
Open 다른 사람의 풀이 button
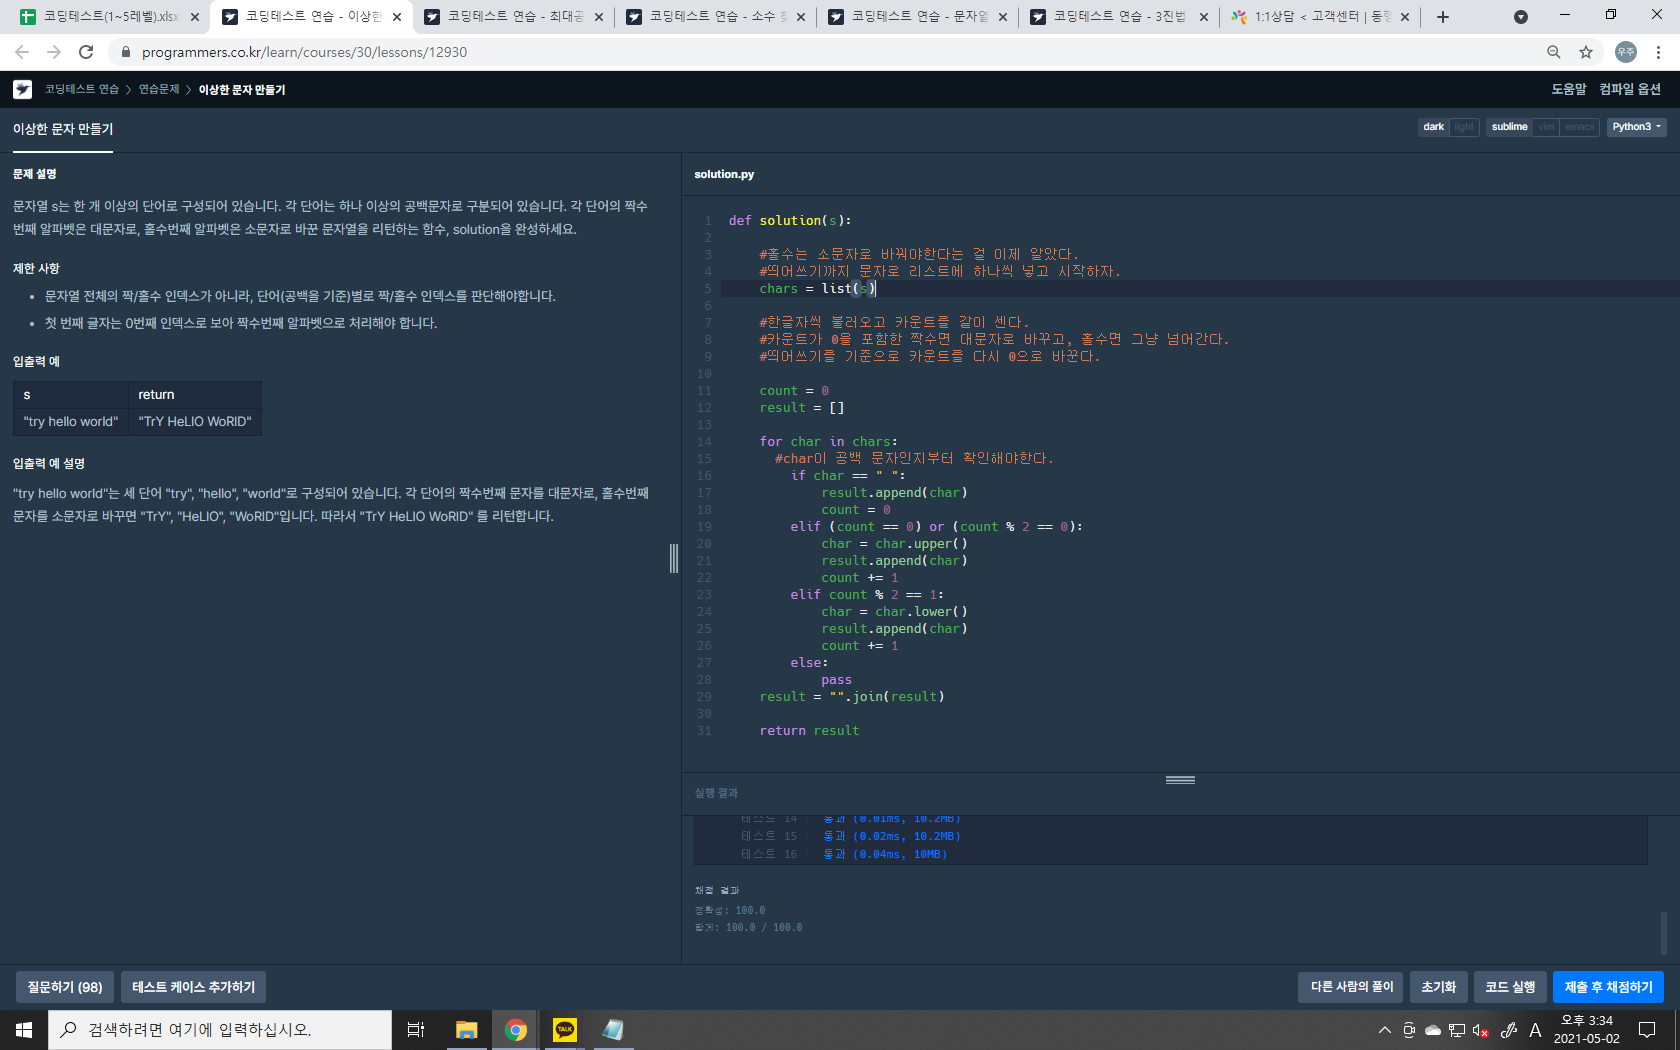[1351, 987]
